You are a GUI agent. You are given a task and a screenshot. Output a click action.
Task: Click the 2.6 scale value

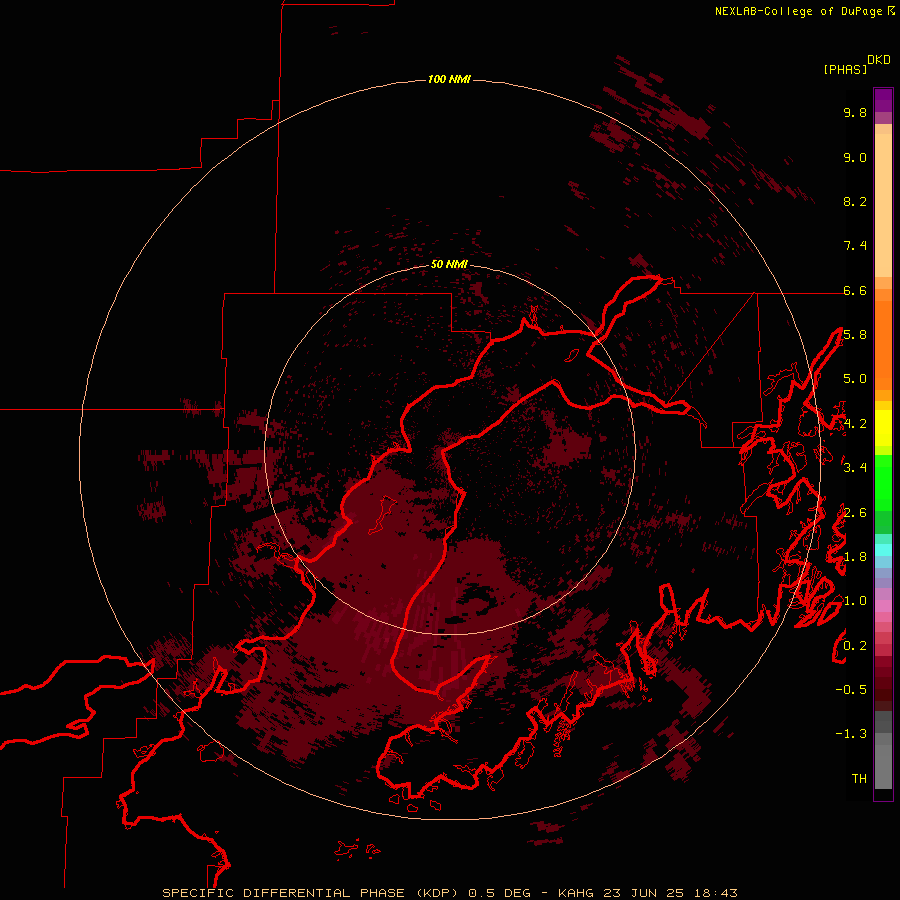pyautogui.click(x=855, y=513)
